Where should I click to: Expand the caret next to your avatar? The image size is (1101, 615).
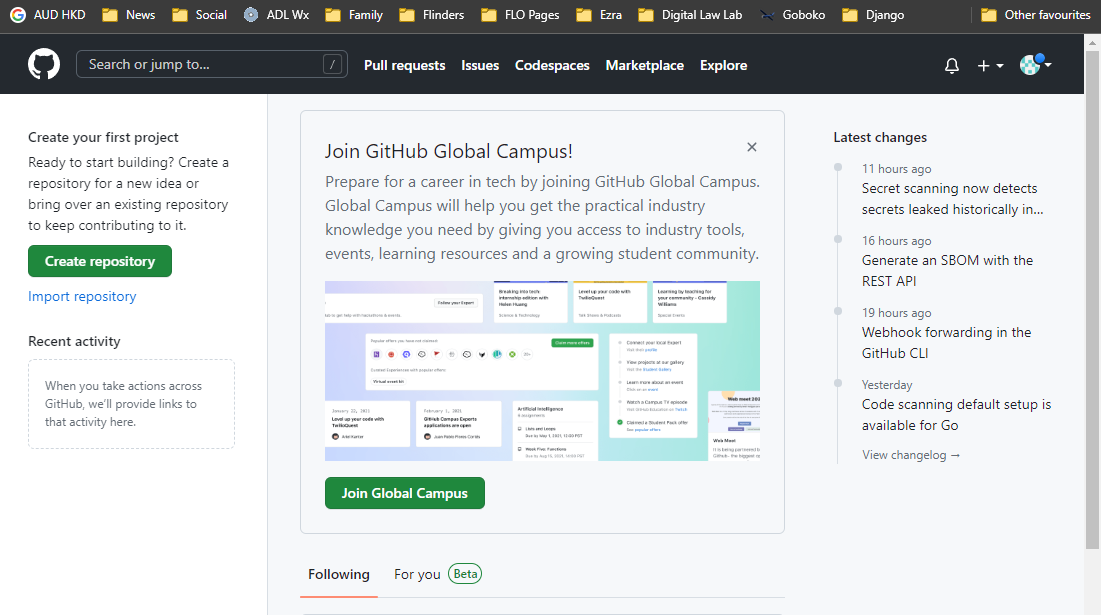[1046, 64]
